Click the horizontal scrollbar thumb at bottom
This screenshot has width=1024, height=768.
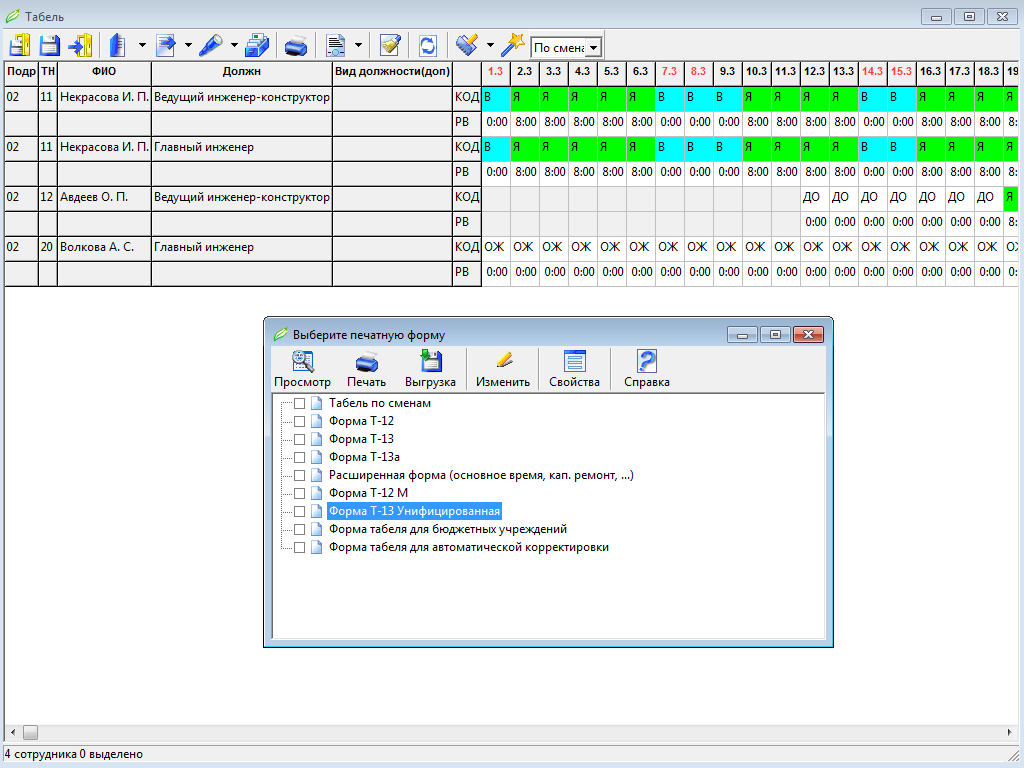[30, 732]
